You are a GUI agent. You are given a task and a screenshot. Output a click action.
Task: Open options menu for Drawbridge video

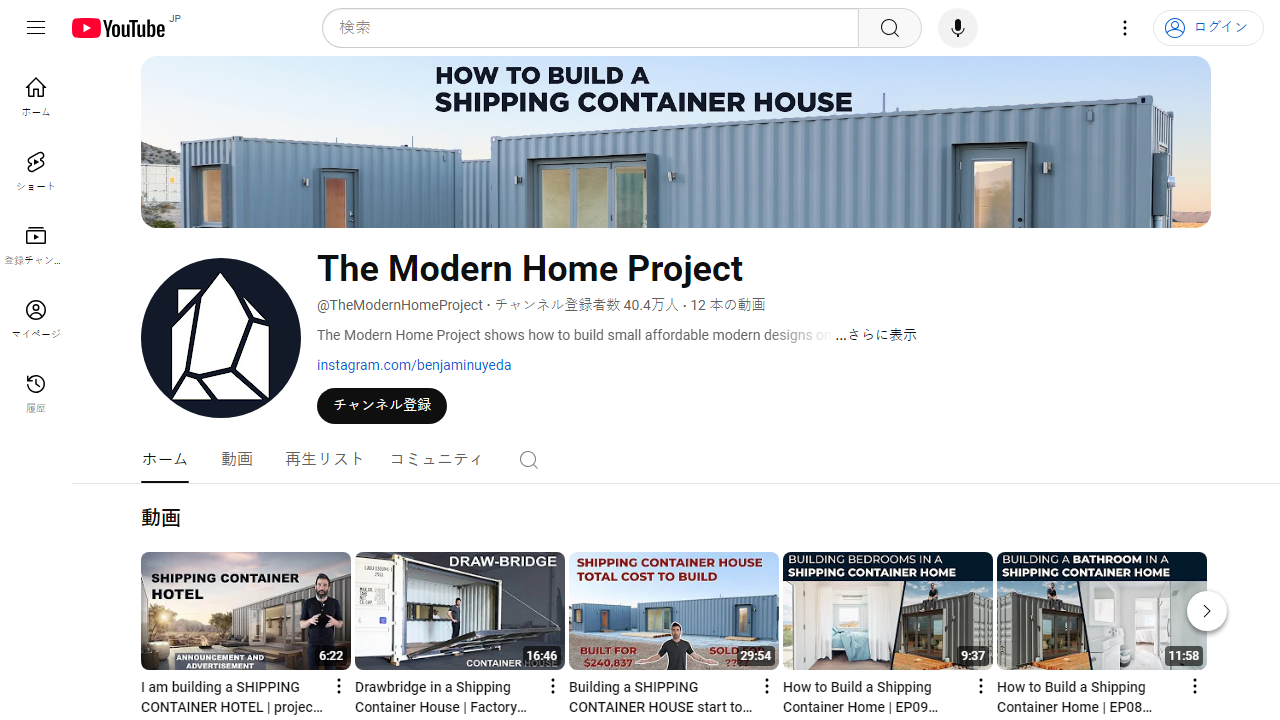(552, 686)
